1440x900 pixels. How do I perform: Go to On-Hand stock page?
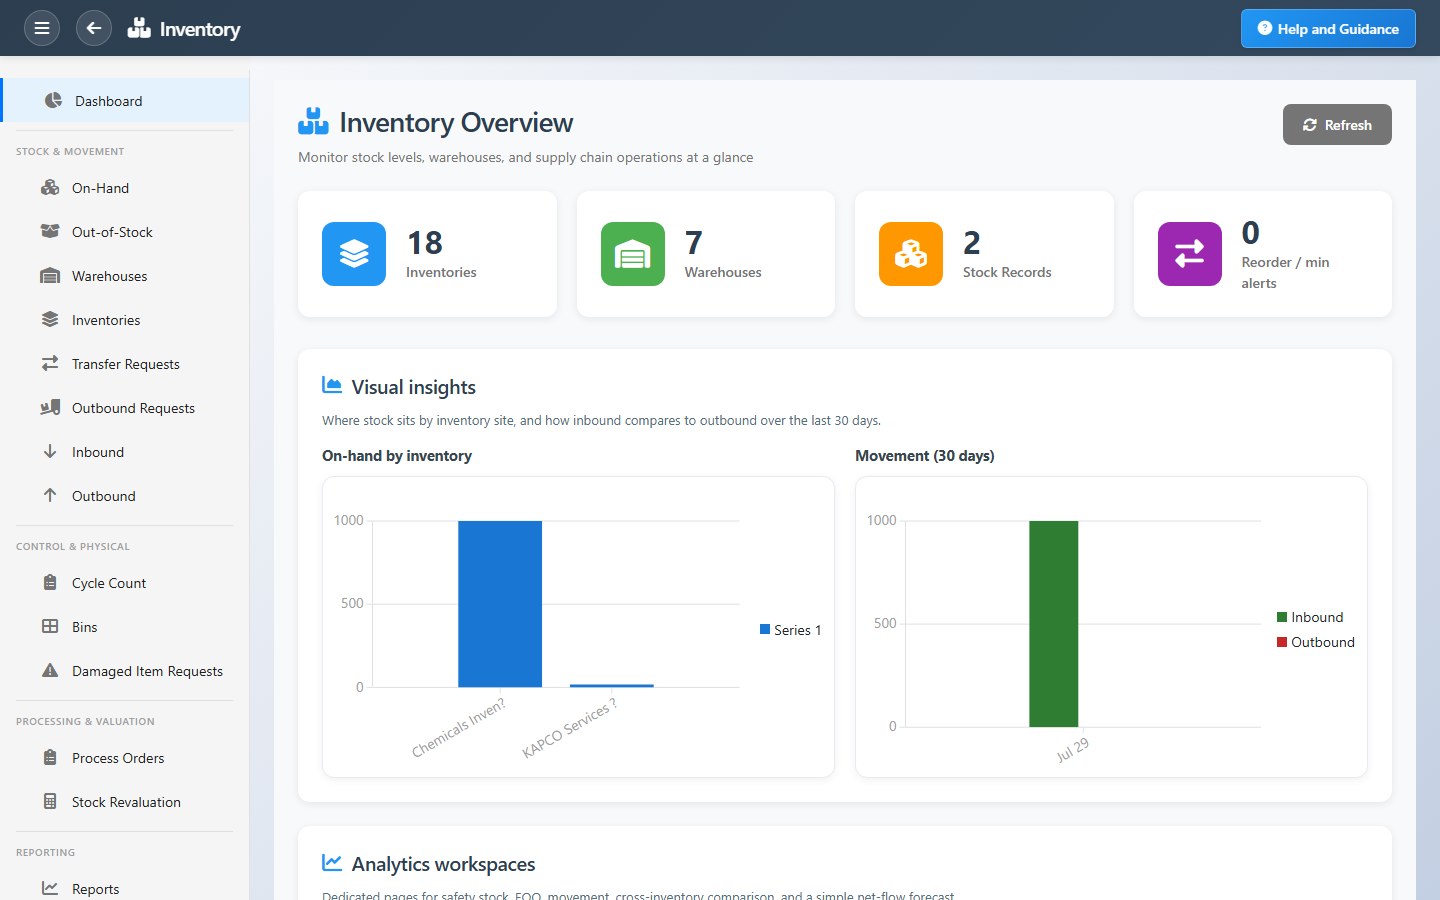(x=125, y=188)
